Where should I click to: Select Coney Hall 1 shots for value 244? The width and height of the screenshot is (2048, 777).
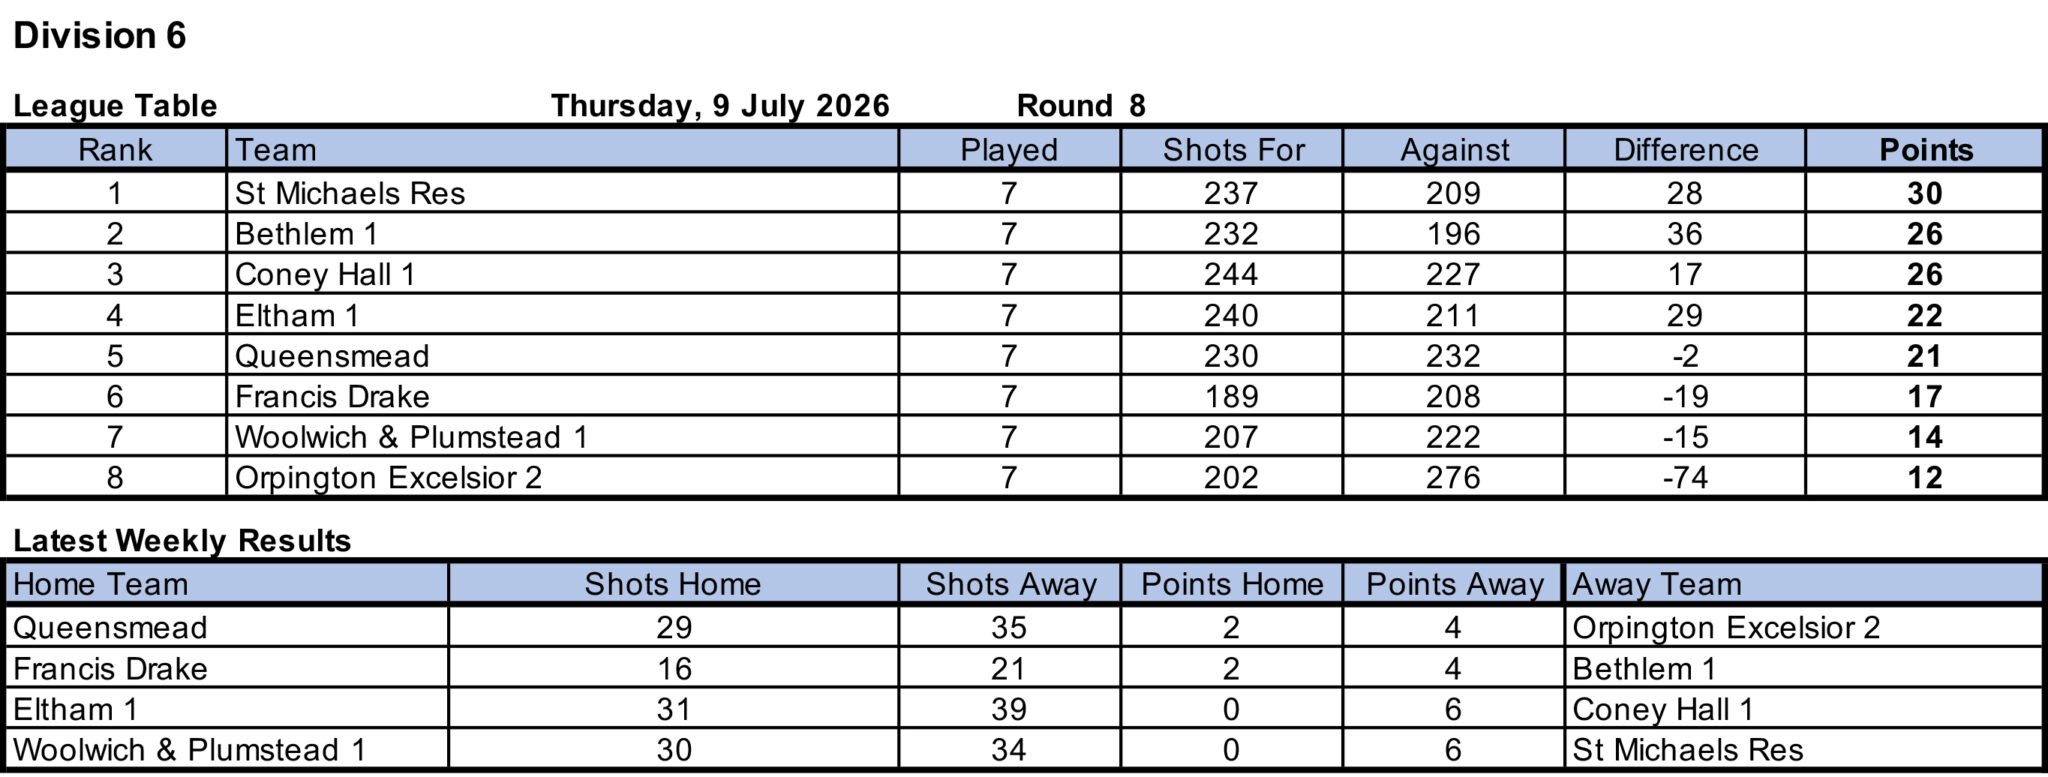[1231, 275]
